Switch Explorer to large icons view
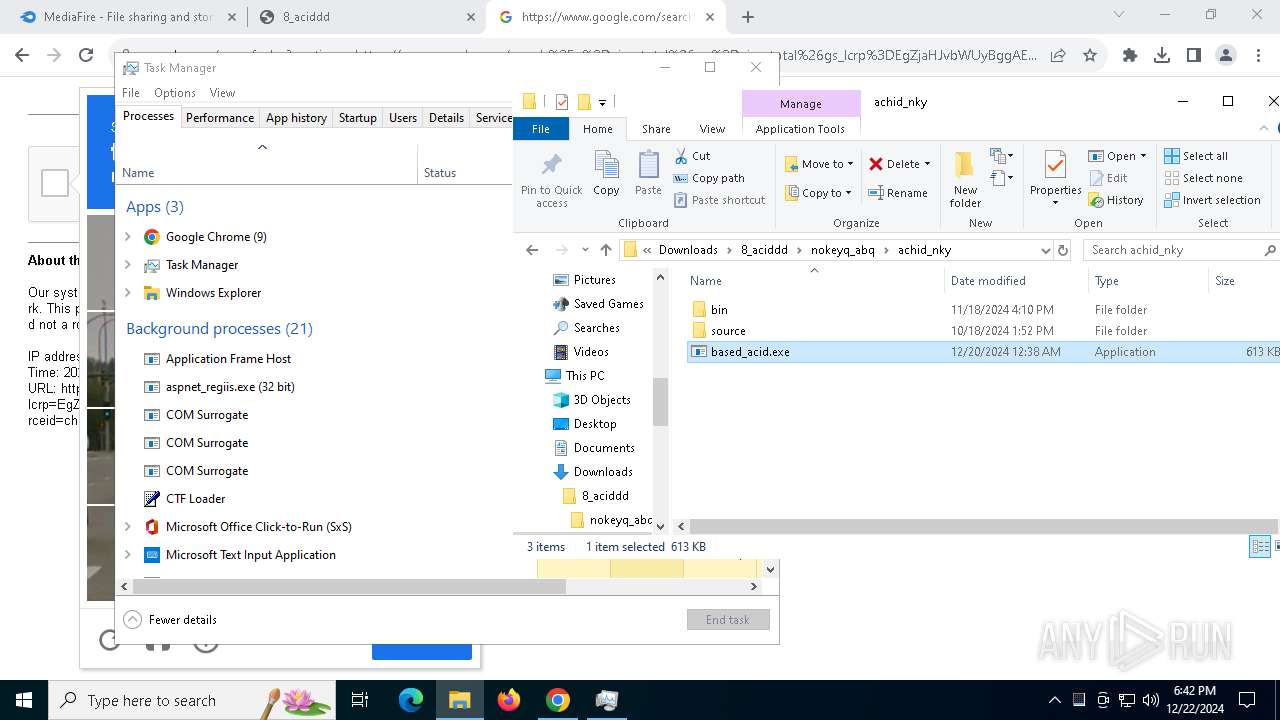 [x=1277, y=546]
